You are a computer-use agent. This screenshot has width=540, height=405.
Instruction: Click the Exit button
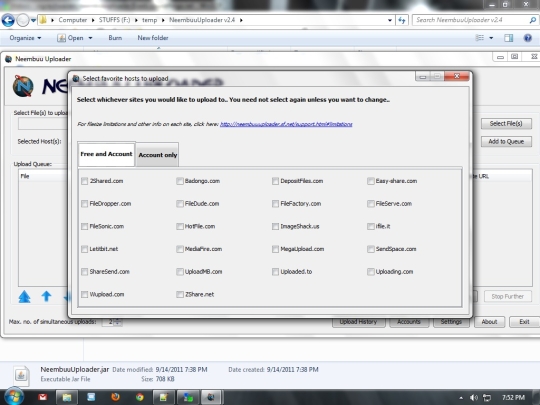pos(524,322)
